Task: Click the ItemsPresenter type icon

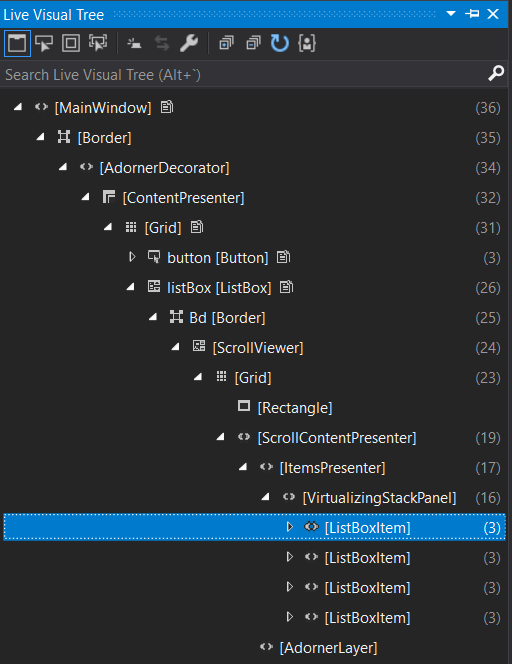Action: [266, 467]
